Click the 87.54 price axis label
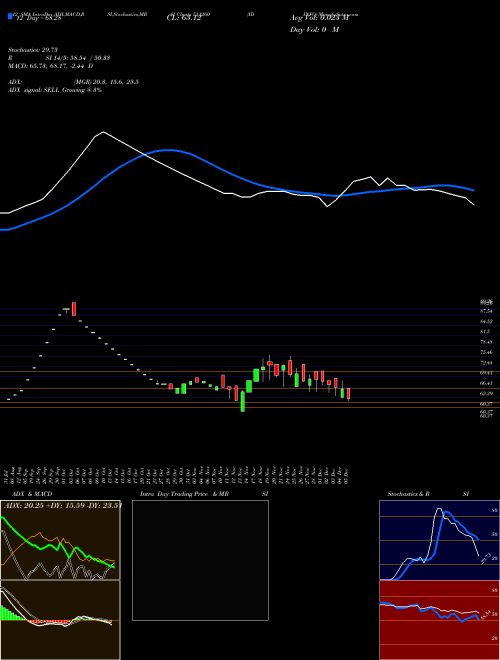This screenshot has height=660, width=500. pyautogui.click(x=486, y=311)
